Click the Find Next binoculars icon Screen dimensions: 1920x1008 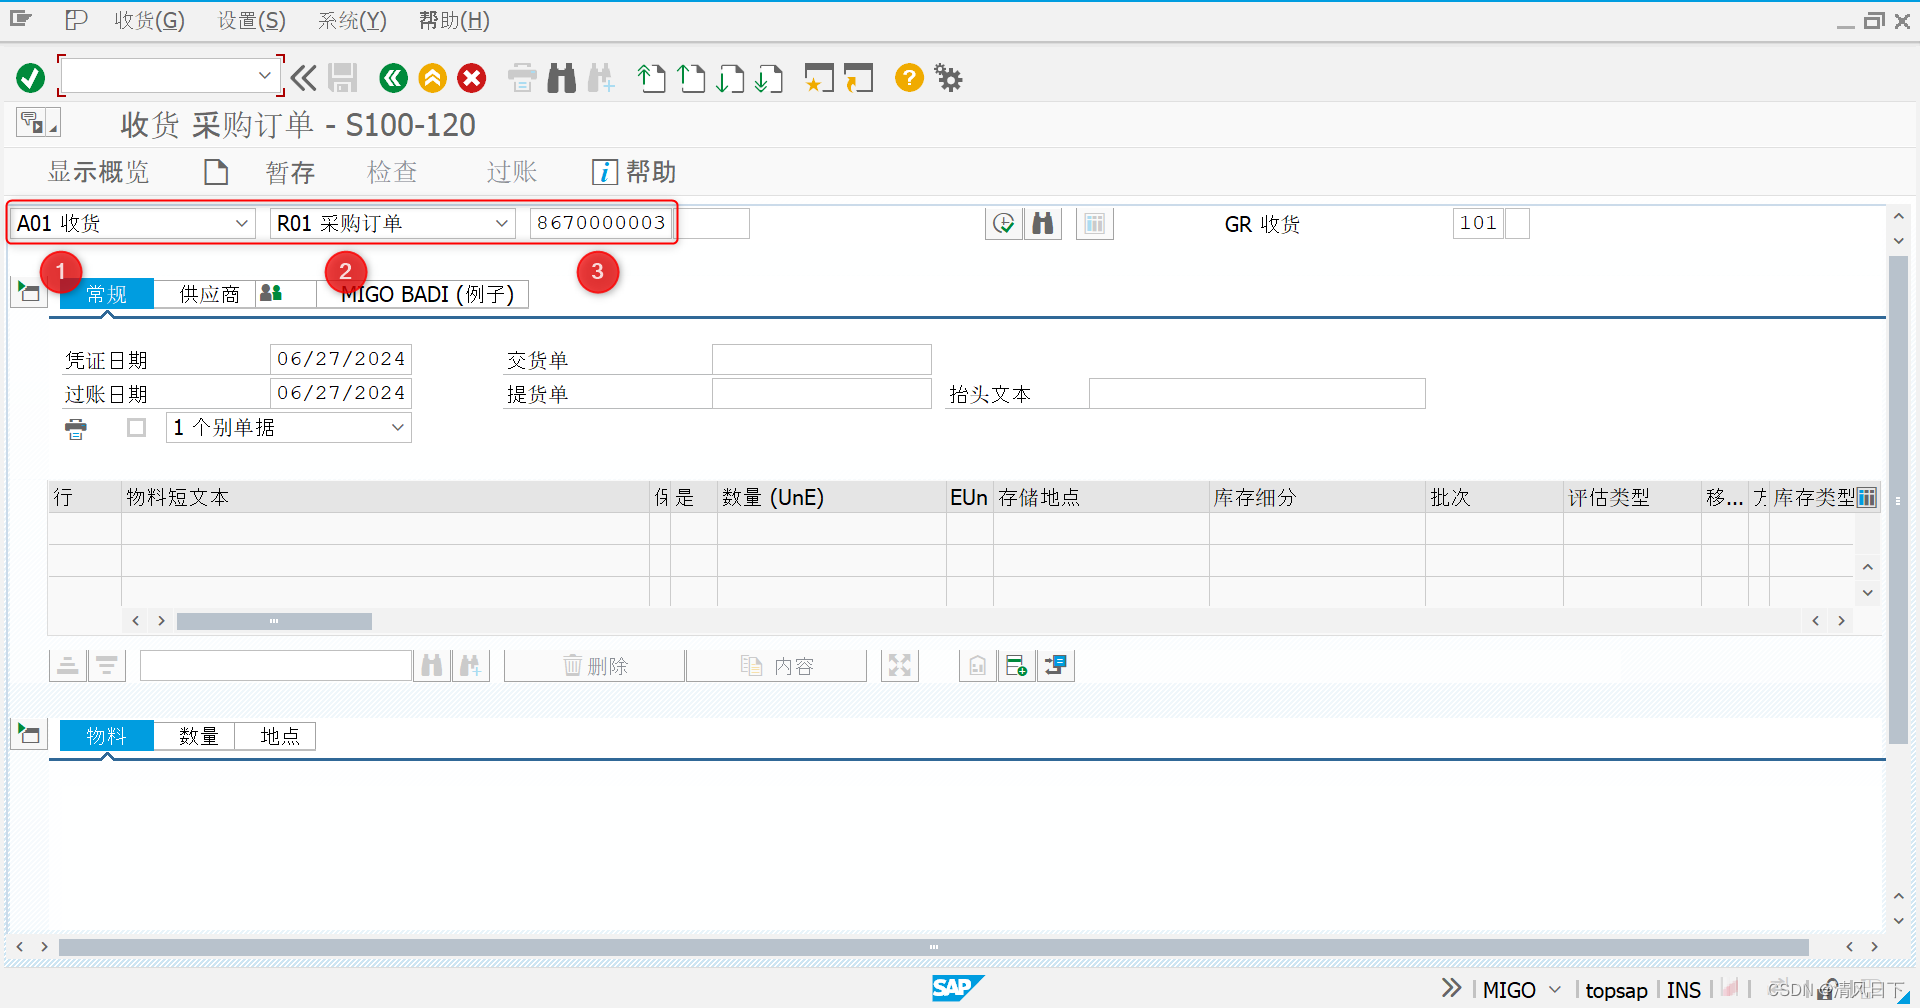click(x=601, y=78)
